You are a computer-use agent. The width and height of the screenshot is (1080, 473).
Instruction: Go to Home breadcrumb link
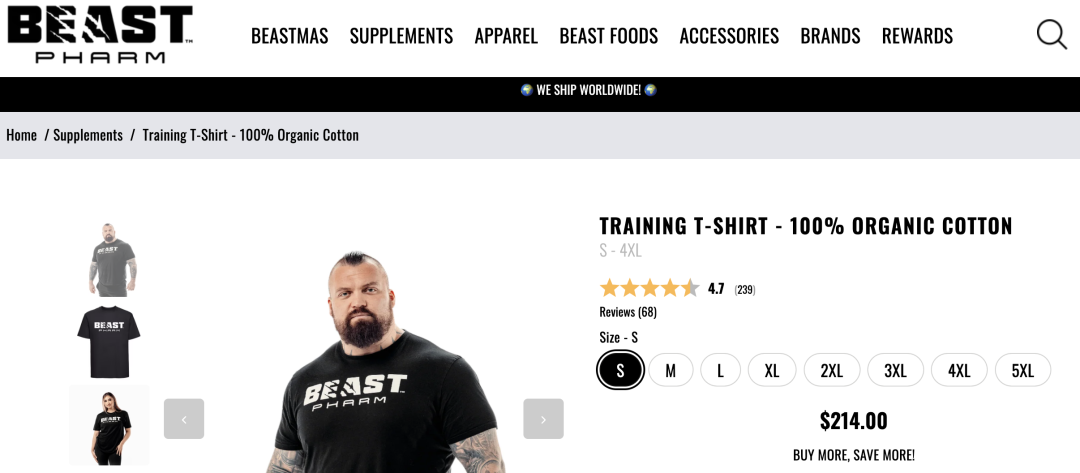(x=21, y=135)
